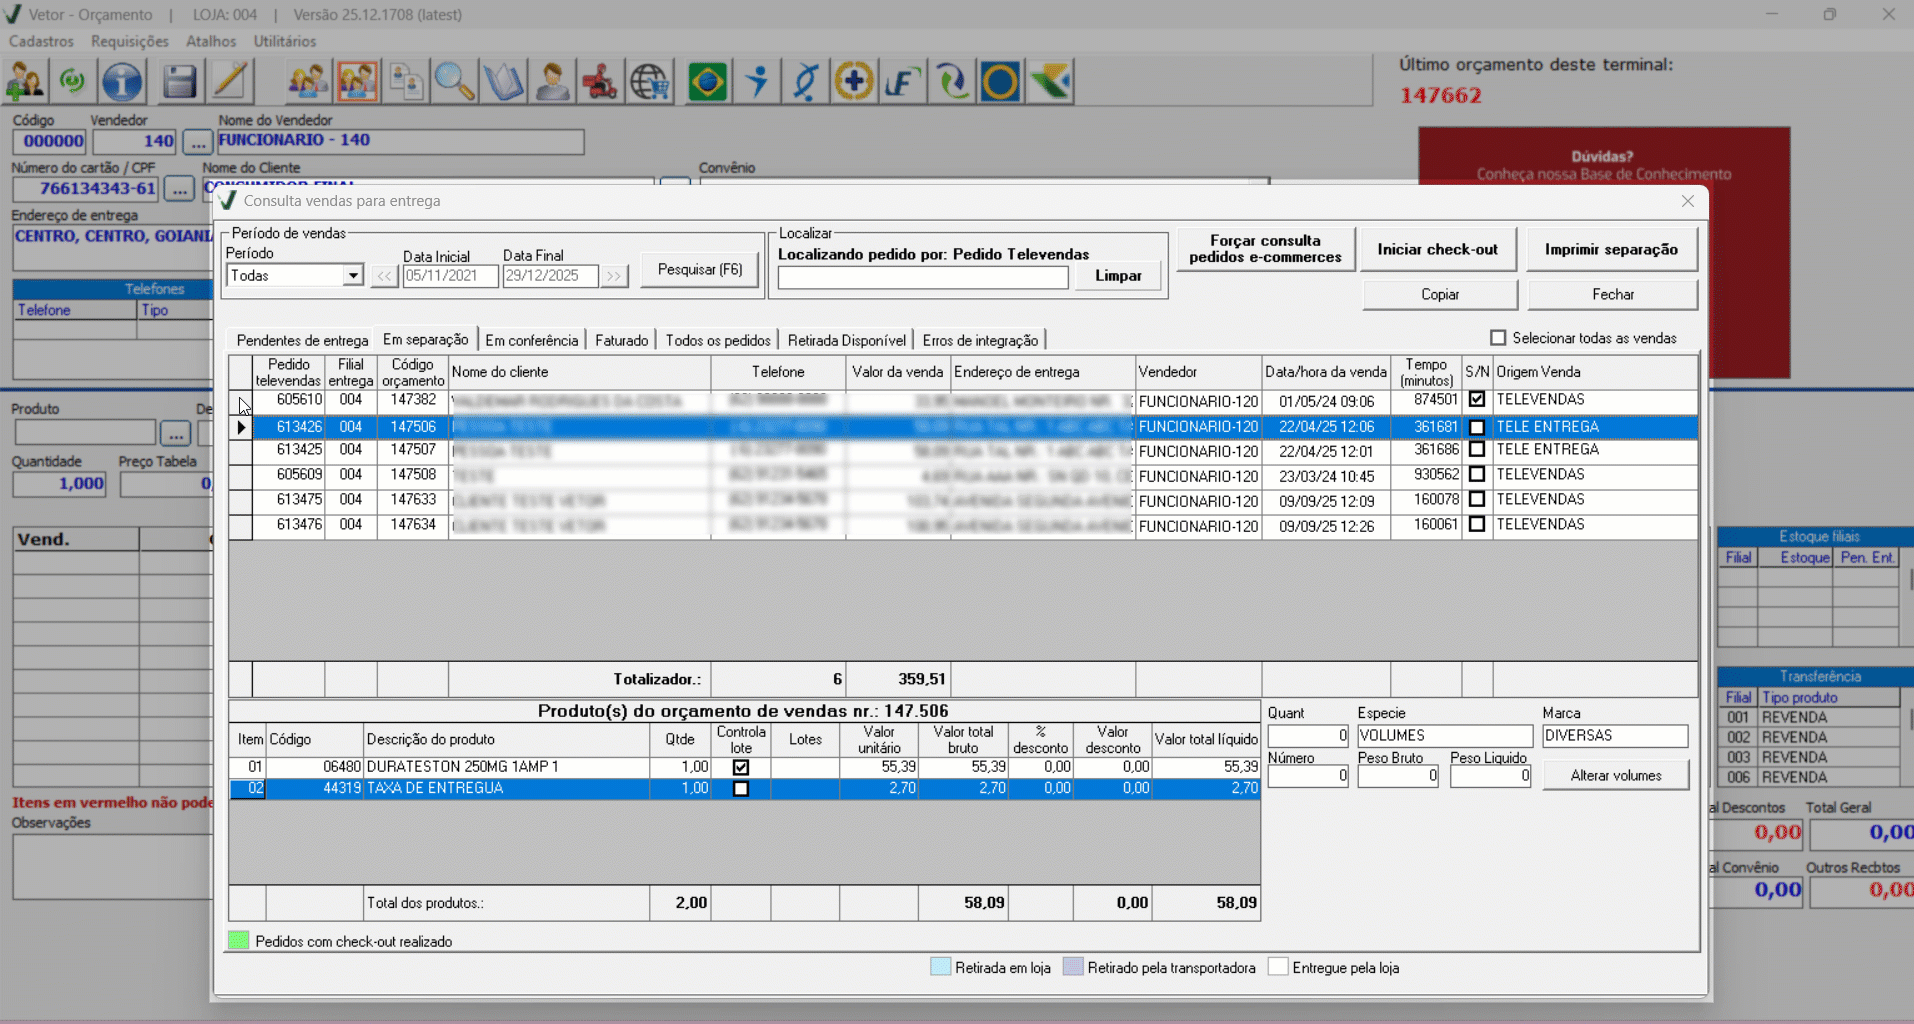Select the pencil edit icon
The width and height of the screenshot is (1914, 1024).
click(230, 81)
